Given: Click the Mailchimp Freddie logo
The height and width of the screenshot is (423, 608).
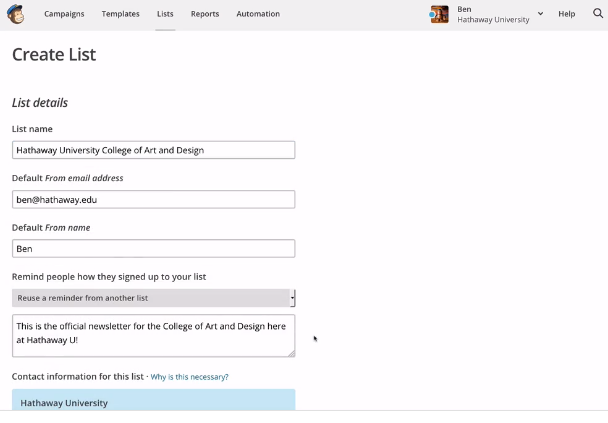Looking at the screenshot, I should pos(15,14).
